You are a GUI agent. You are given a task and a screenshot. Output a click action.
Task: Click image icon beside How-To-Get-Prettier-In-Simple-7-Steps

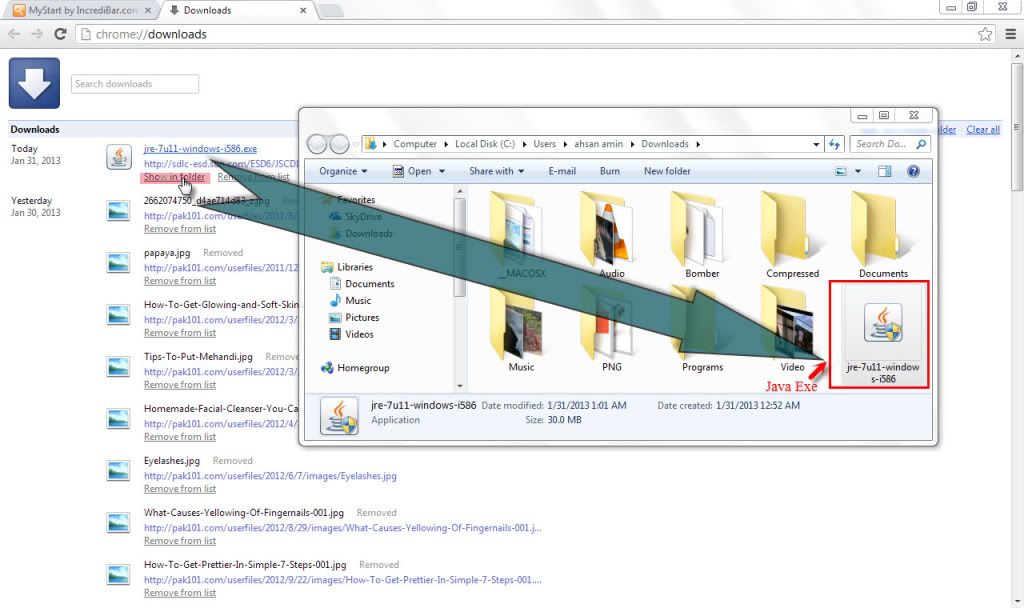118,575
